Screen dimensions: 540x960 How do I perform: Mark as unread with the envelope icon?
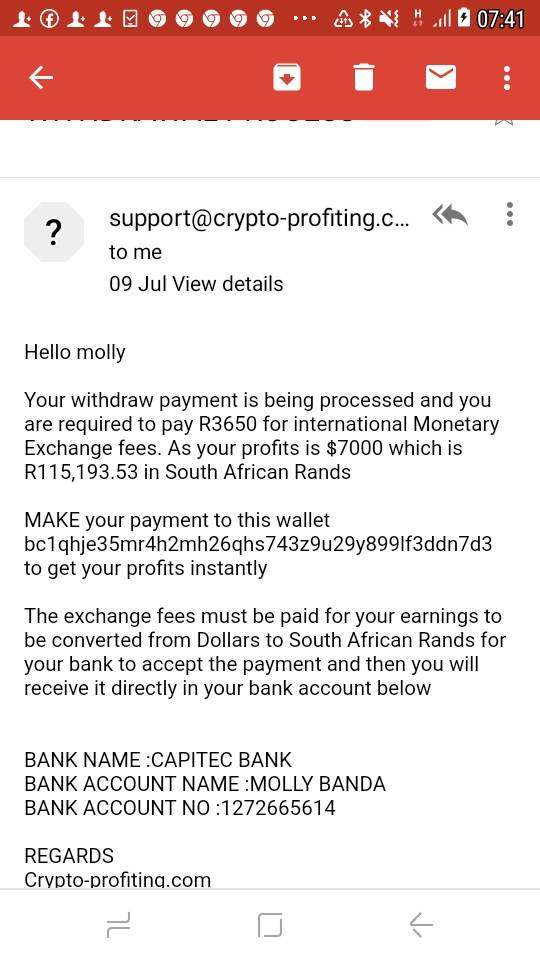click(x=441, y=77)
